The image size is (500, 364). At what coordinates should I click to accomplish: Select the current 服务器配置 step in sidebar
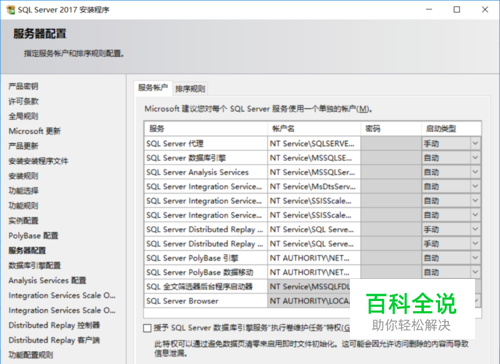coord(27,250)
